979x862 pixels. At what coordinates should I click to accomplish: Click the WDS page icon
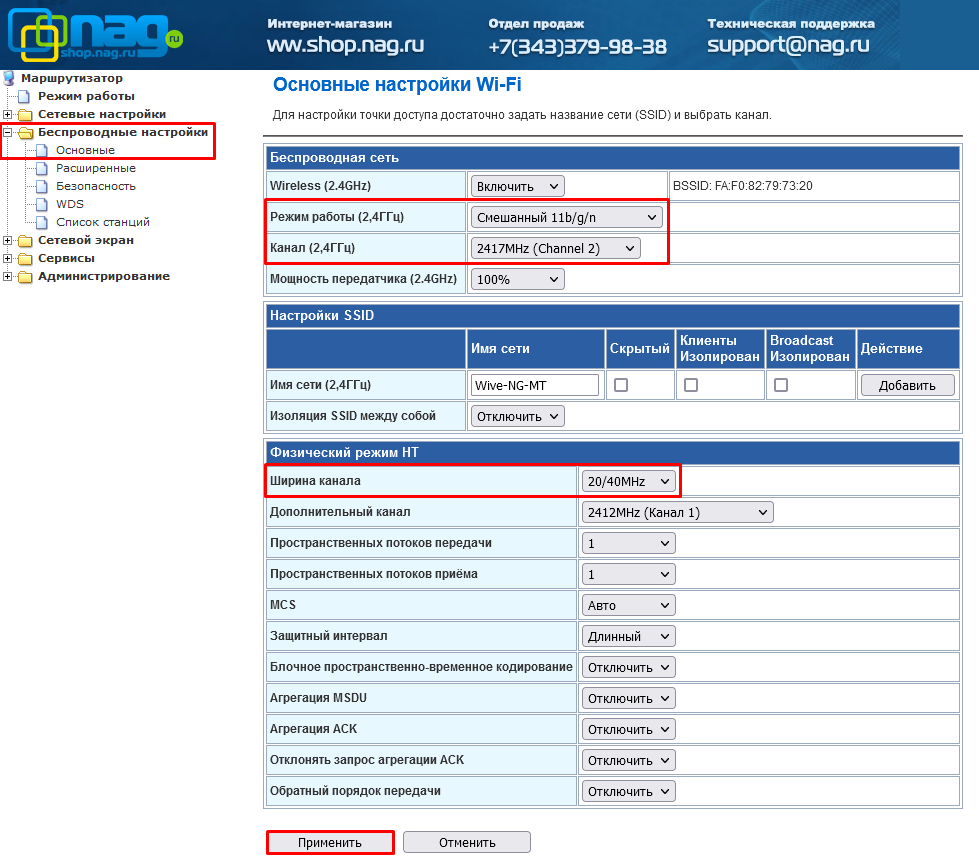coord(42,204)
